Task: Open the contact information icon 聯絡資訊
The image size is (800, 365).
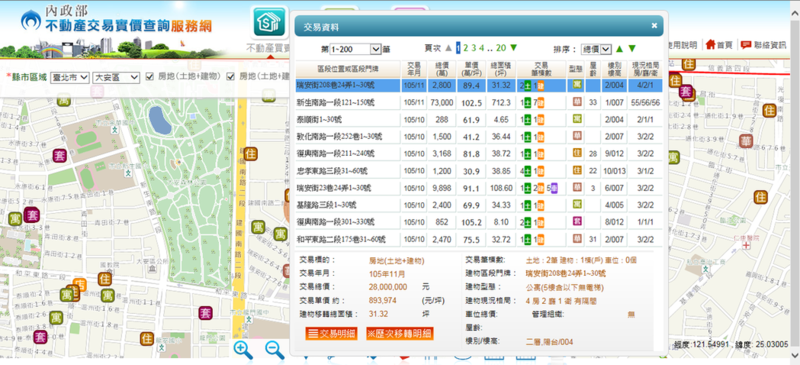Action: coord(763,45)
